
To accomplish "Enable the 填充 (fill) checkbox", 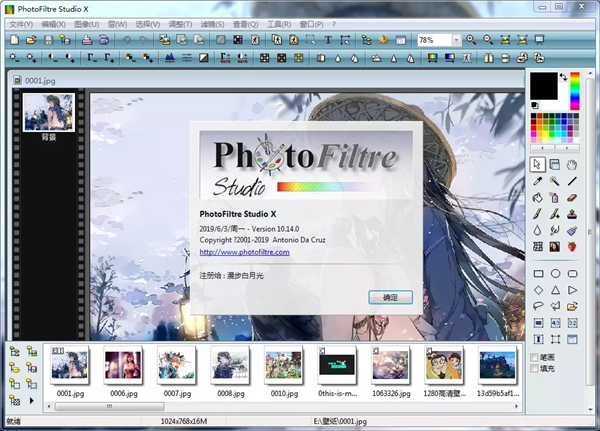I will pos(535,368).
